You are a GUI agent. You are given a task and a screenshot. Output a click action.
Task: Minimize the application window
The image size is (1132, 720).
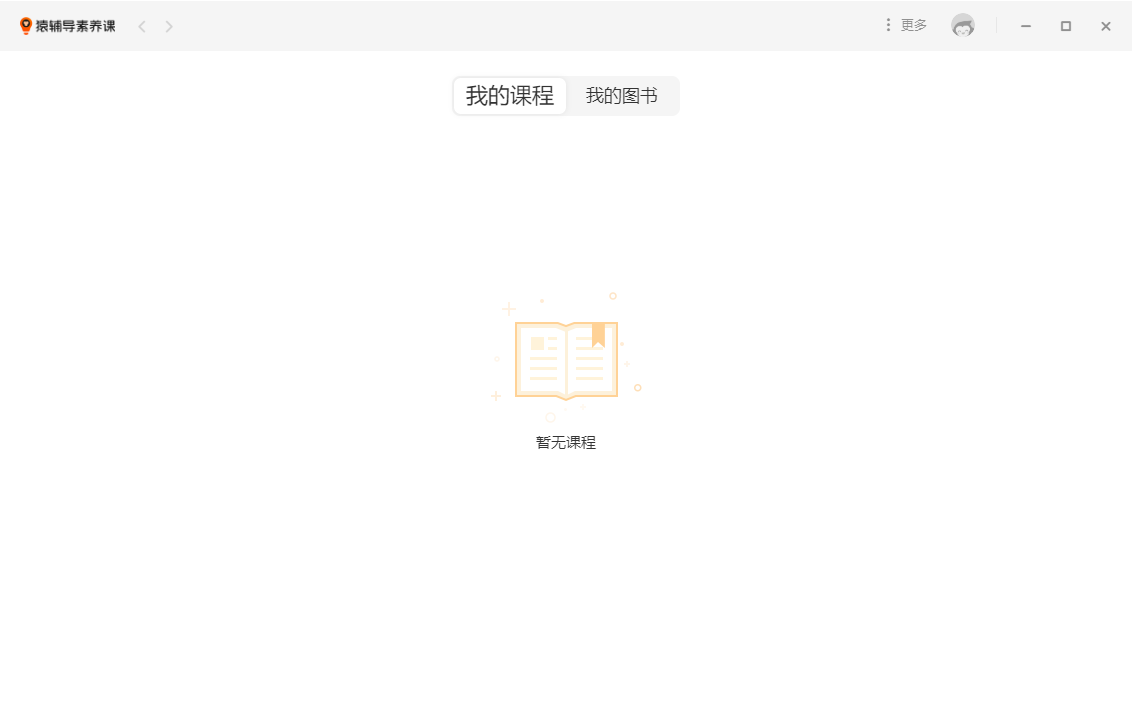click(1025, 25)
